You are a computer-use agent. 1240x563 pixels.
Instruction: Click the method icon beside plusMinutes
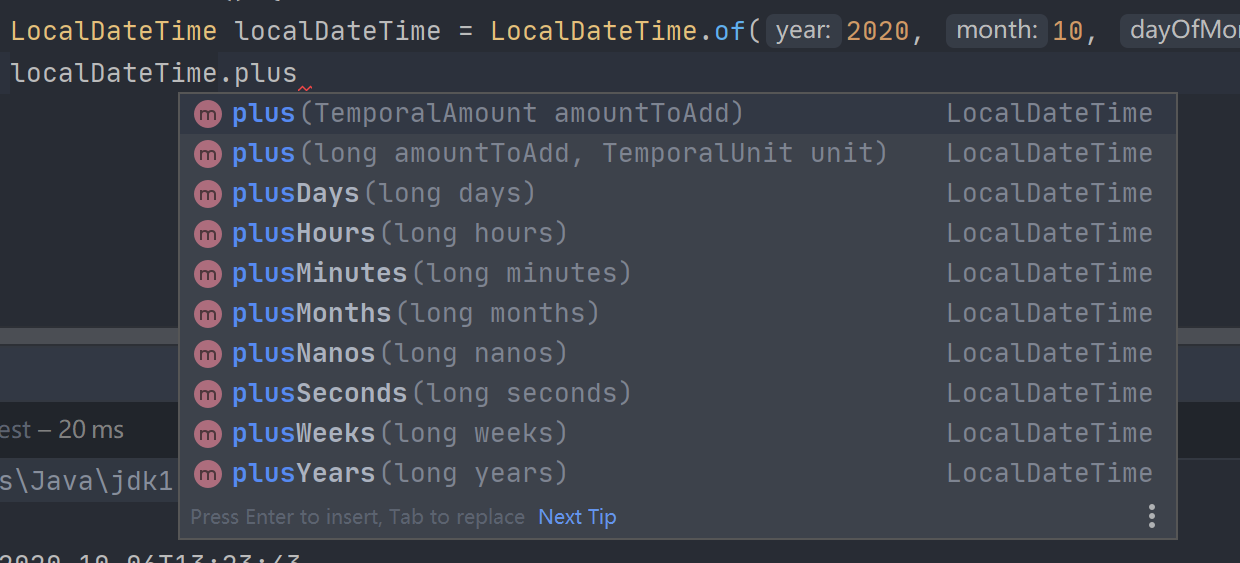207,274
